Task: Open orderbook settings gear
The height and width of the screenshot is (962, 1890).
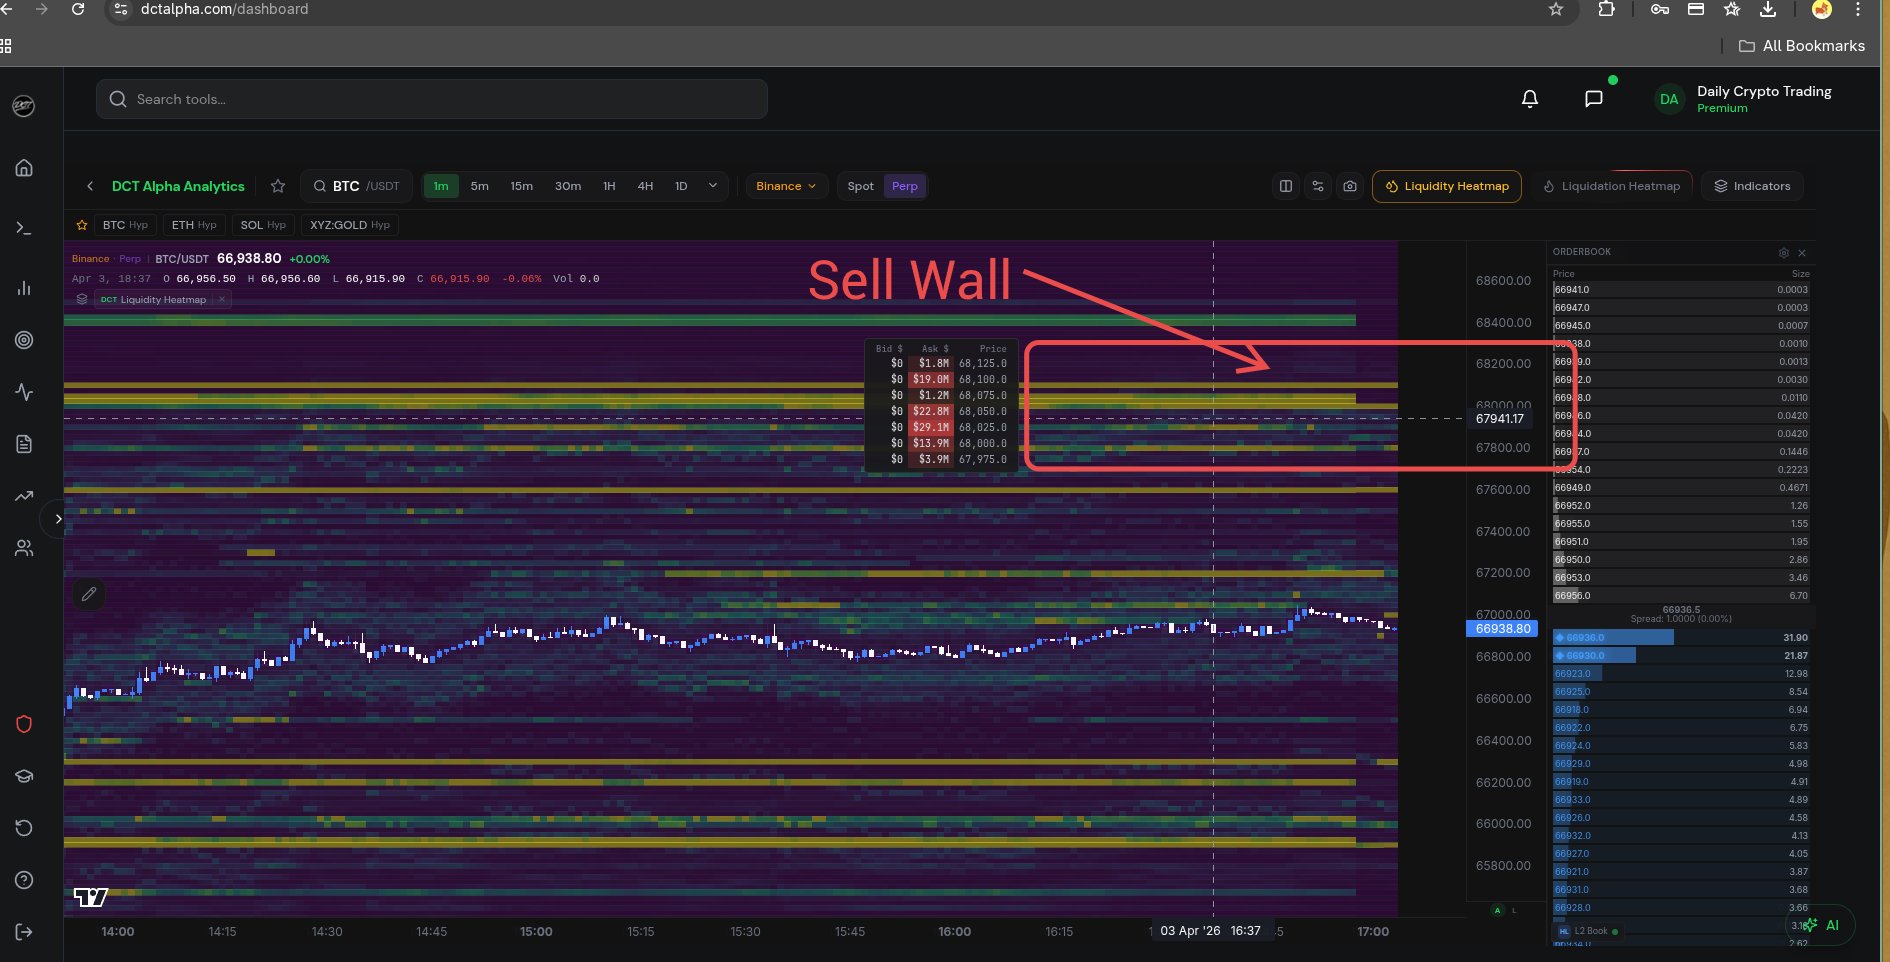Action: pos(1783,253)
